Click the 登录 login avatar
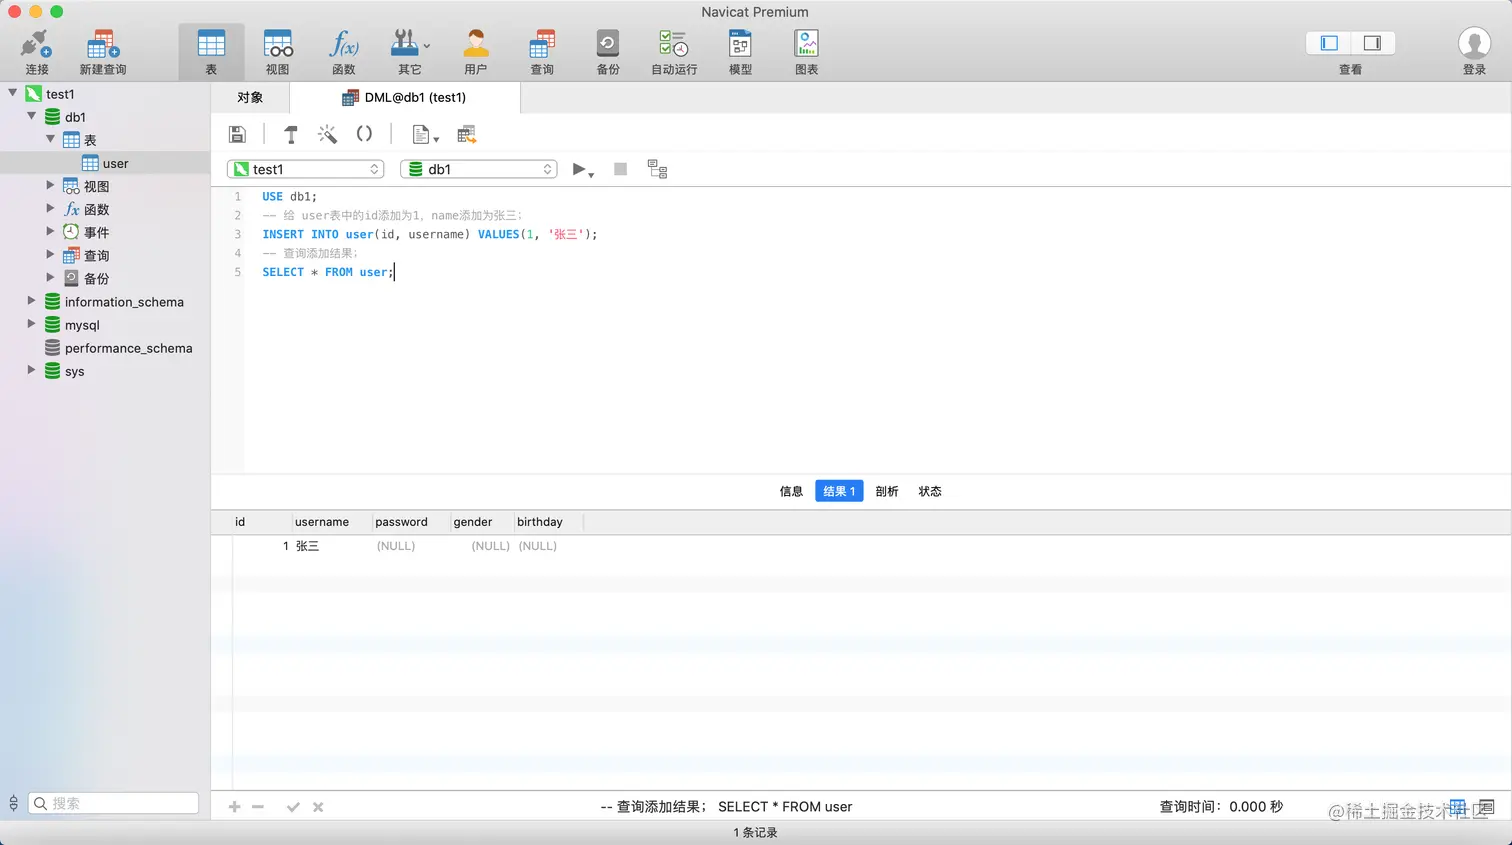 click(1474, 44)
